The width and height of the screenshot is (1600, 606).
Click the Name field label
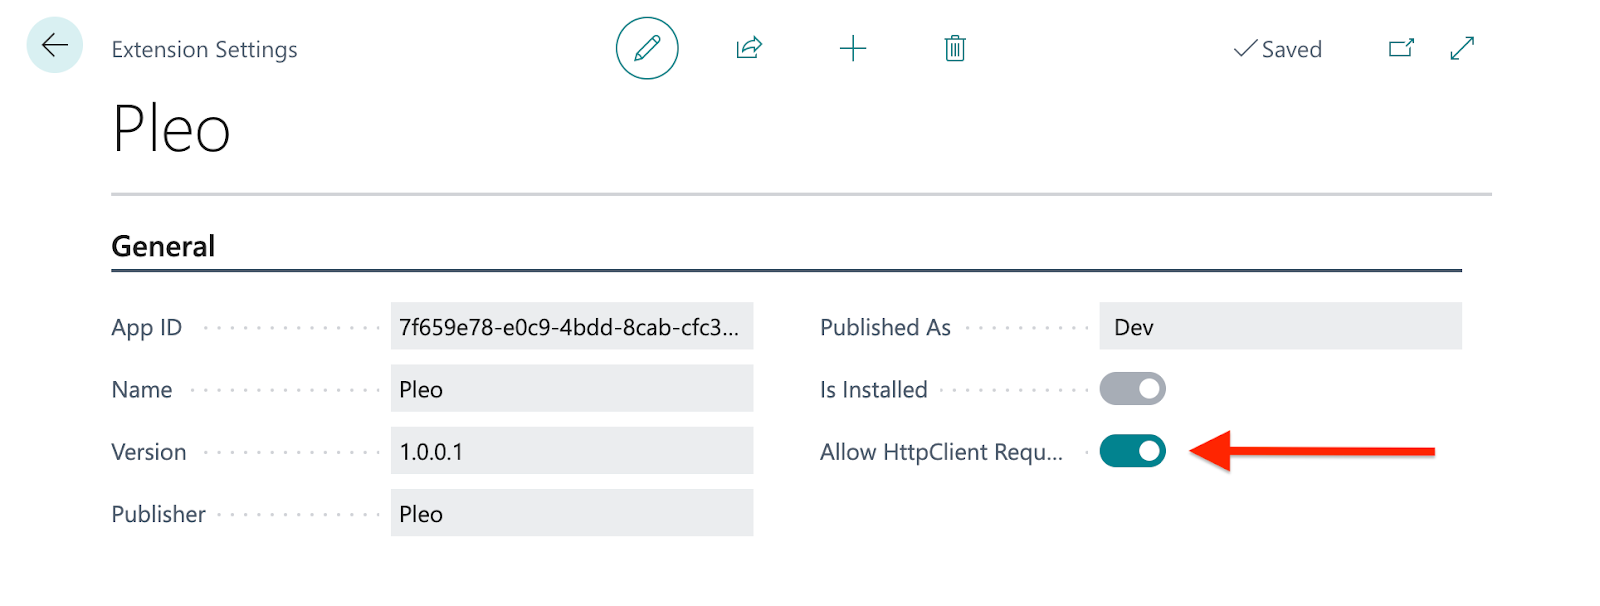point(141,389)
